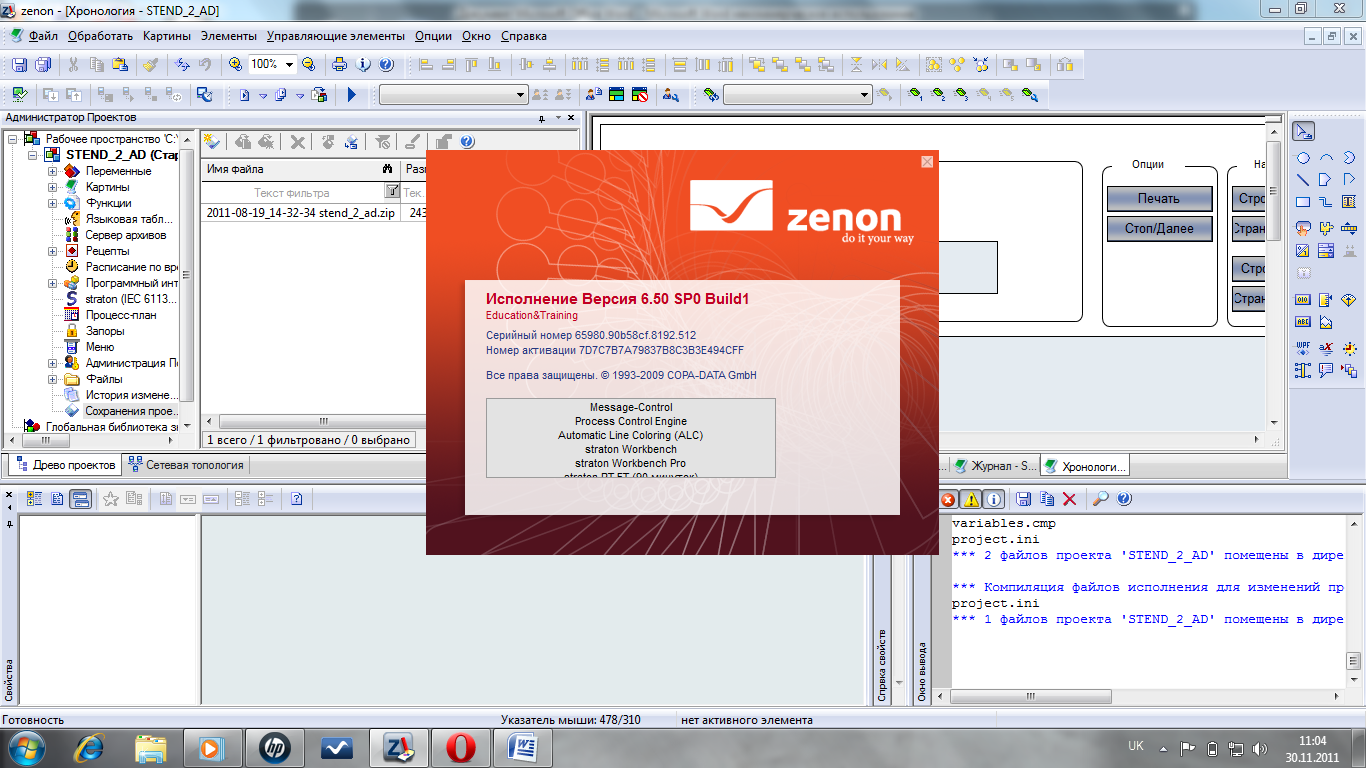Select the arrow pointer tool in the elements palette
Image resolution: width=1366 pixels, height=768 pixels.
click(x=1304, y=132)
